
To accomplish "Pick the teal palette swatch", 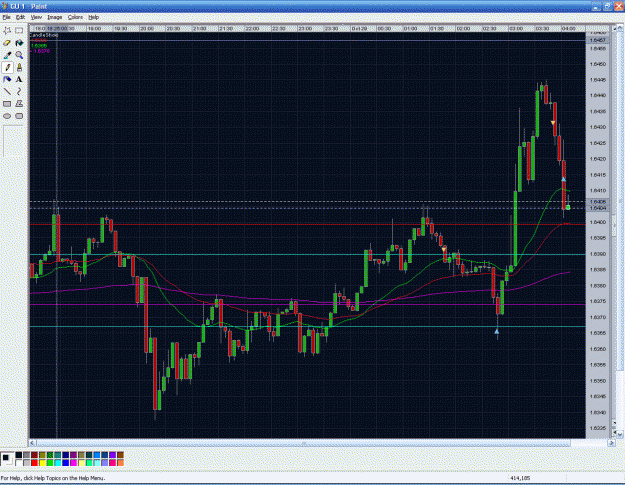I will coord(58,455).
